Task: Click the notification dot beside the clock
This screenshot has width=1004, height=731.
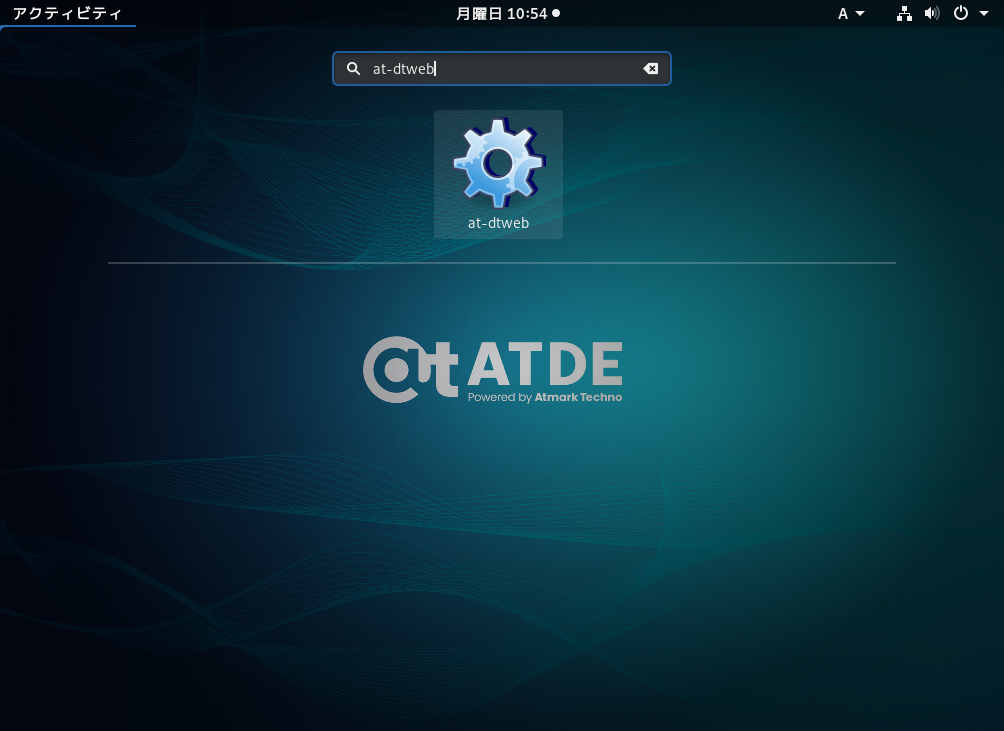Action: click(556, 13)
